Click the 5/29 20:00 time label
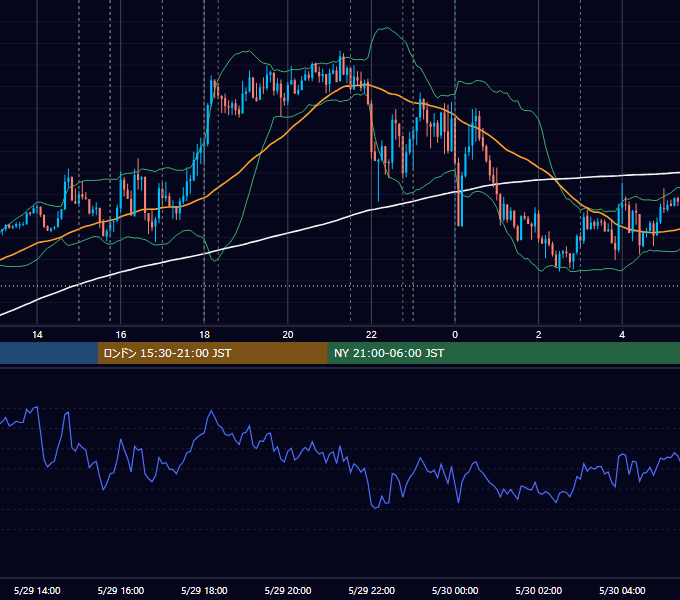 [288, 590]
